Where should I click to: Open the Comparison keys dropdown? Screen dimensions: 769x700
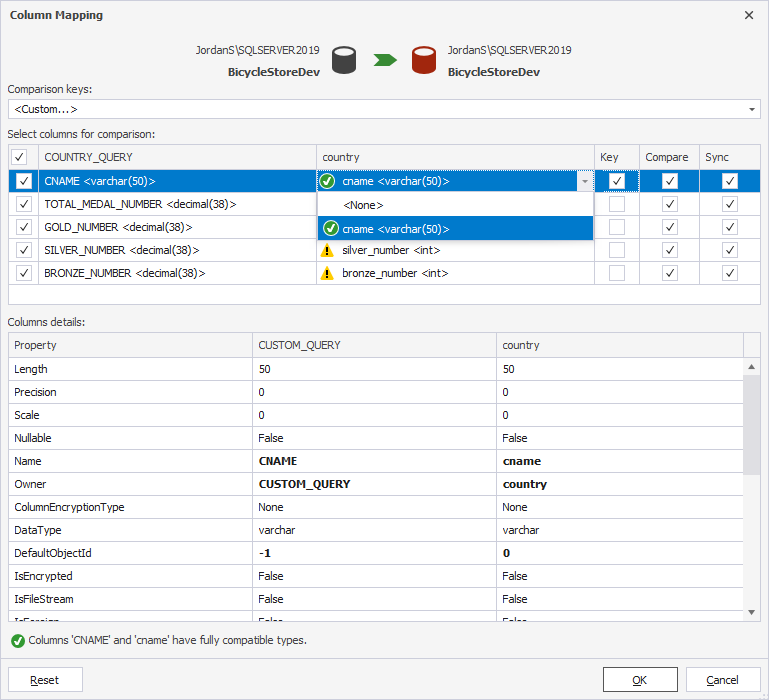(752, 109)
